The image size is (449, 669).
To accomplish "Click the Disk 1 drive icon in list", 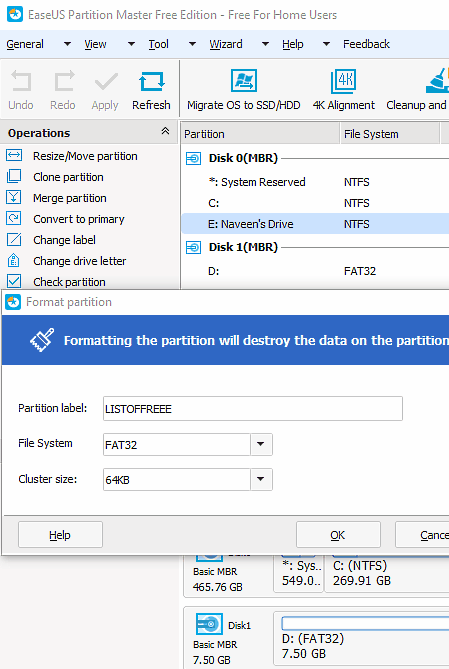I will click(193, 247).
